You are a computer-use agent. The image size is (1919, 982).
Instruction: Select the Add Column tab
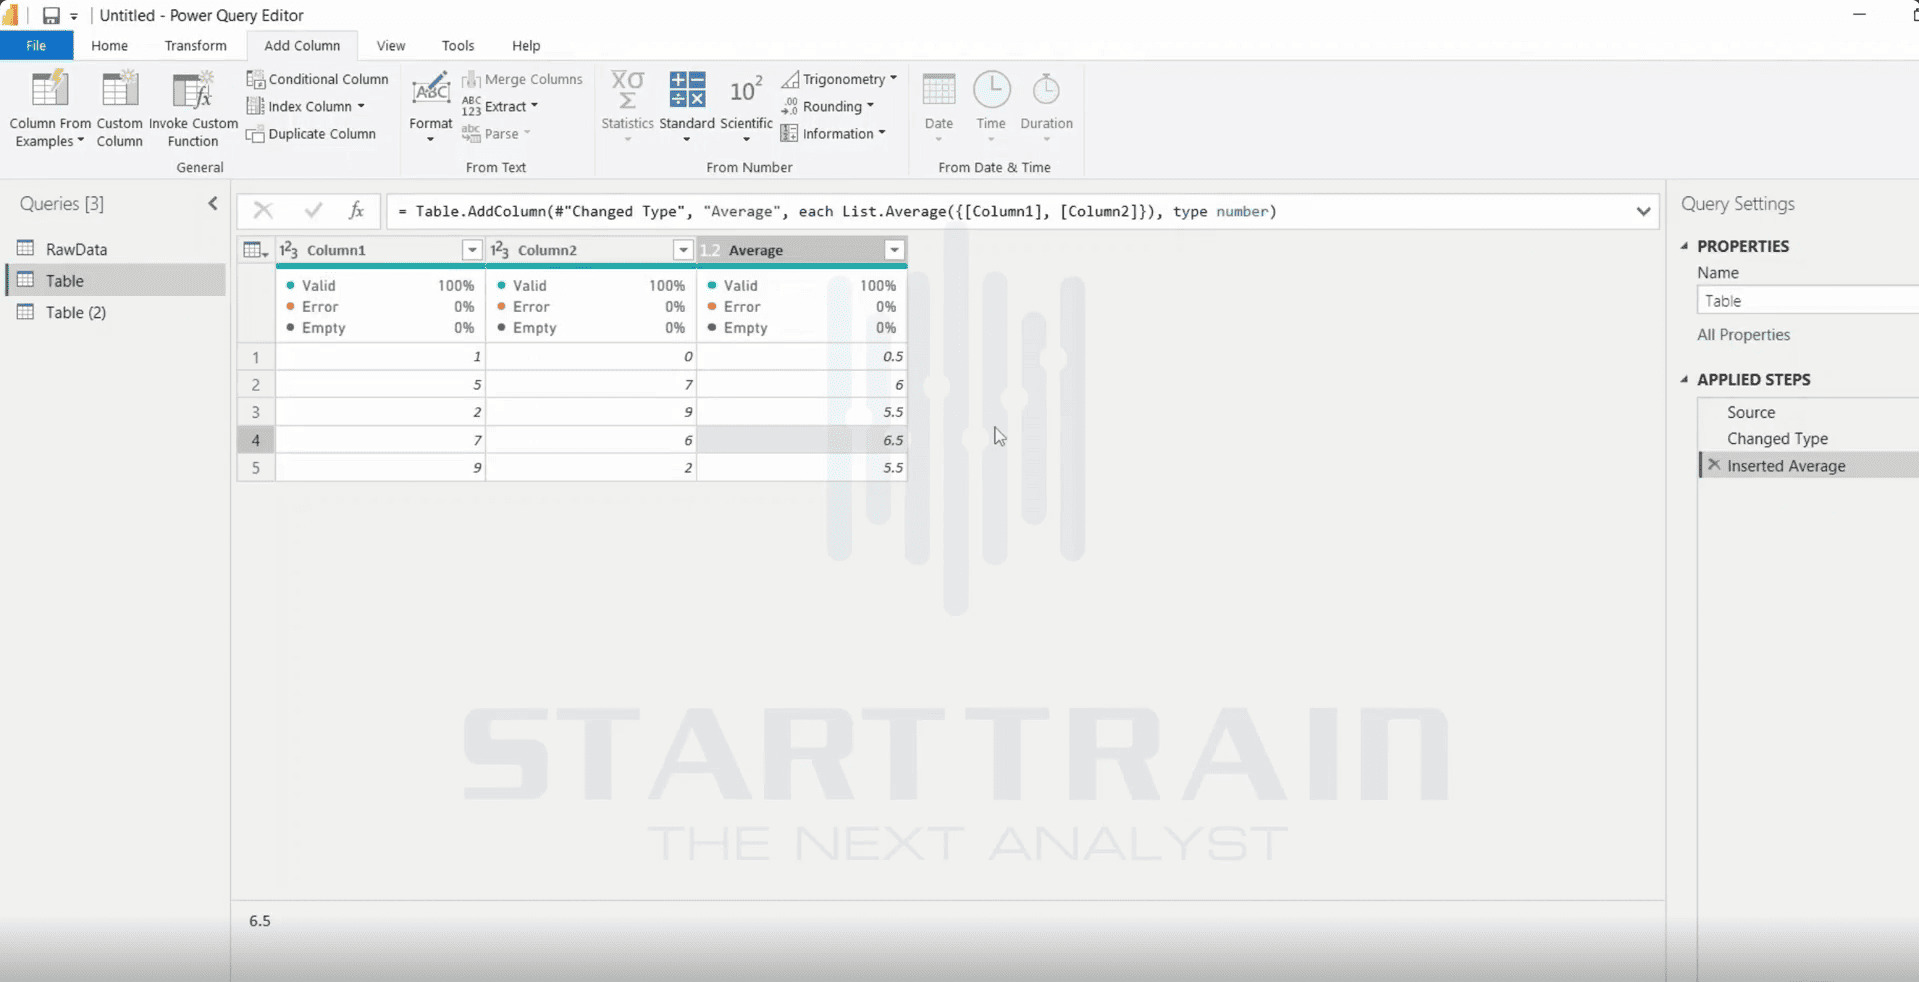tap(302, 45)
